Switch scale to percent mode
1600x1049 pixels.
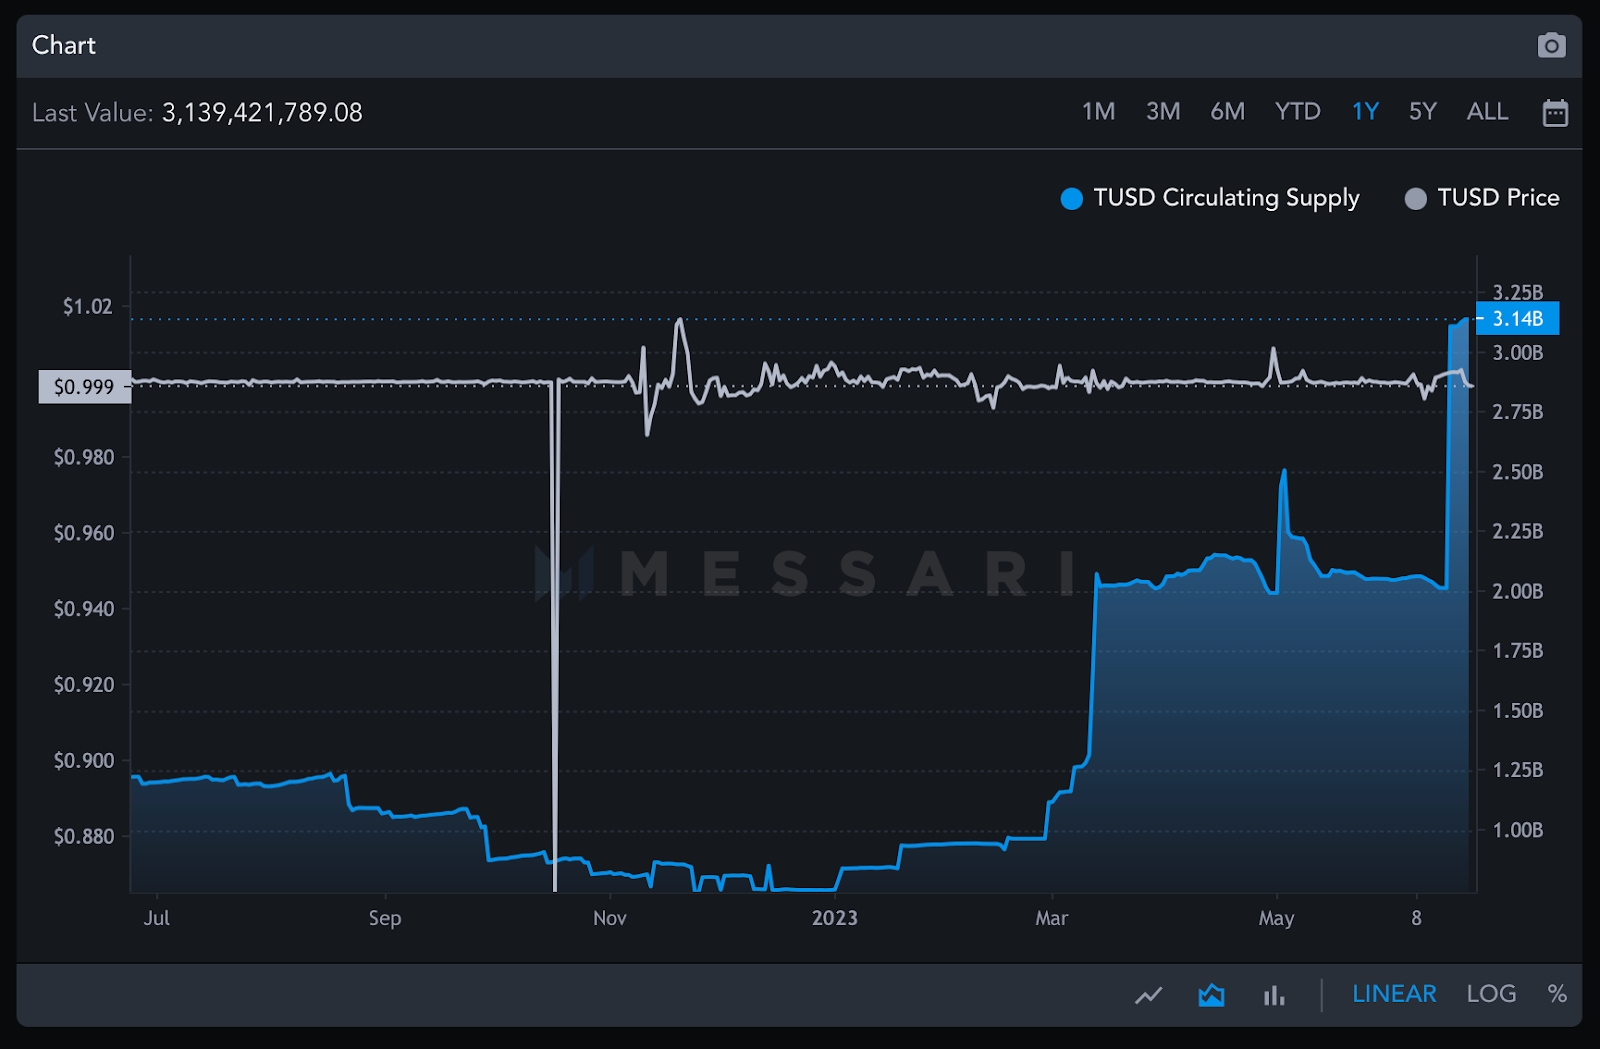(x=1557, y=993)
